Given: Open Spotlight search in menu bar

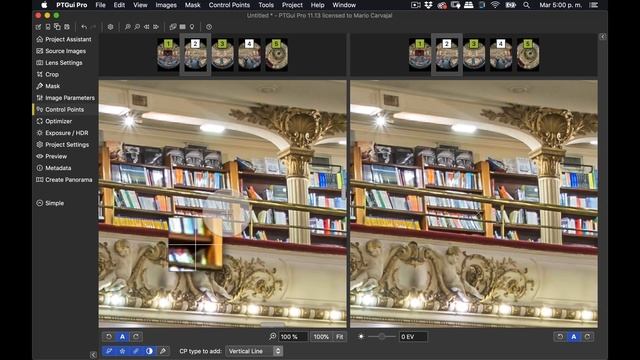Looking at the screenshot, I should pyautogui.click(x=527, y=5).
